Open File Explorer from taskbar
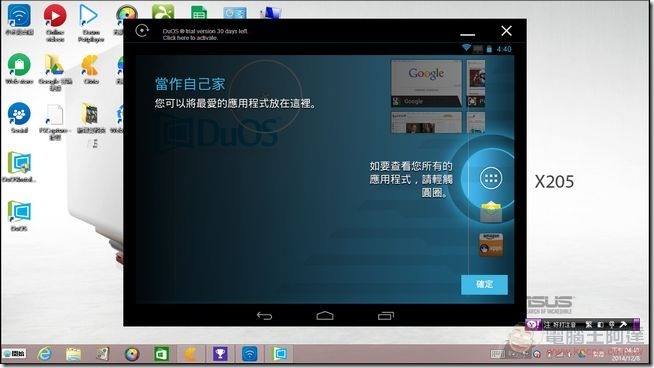Image resolution: width=654 pixels, height=368 pixels. click(x=73, y=354)
